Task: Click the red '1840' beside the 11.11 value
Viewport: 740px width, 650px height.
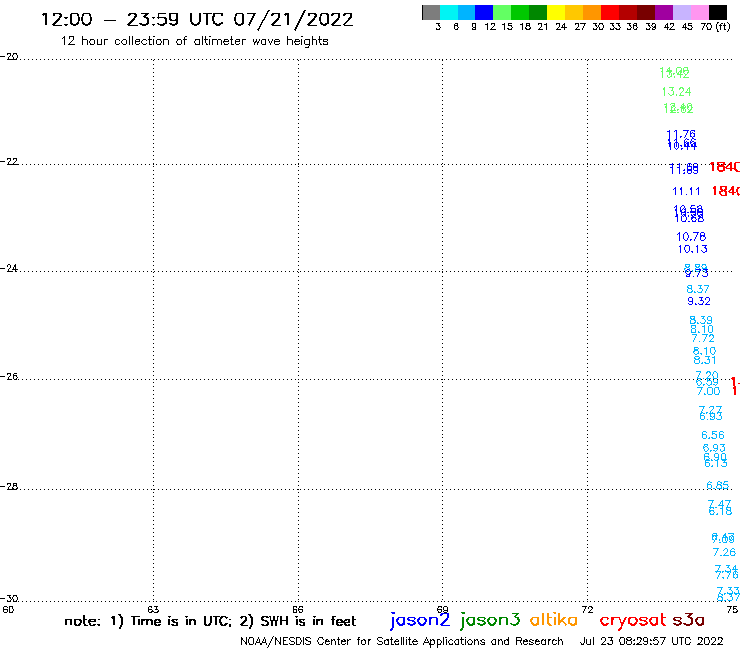Action: pos(725,191)
